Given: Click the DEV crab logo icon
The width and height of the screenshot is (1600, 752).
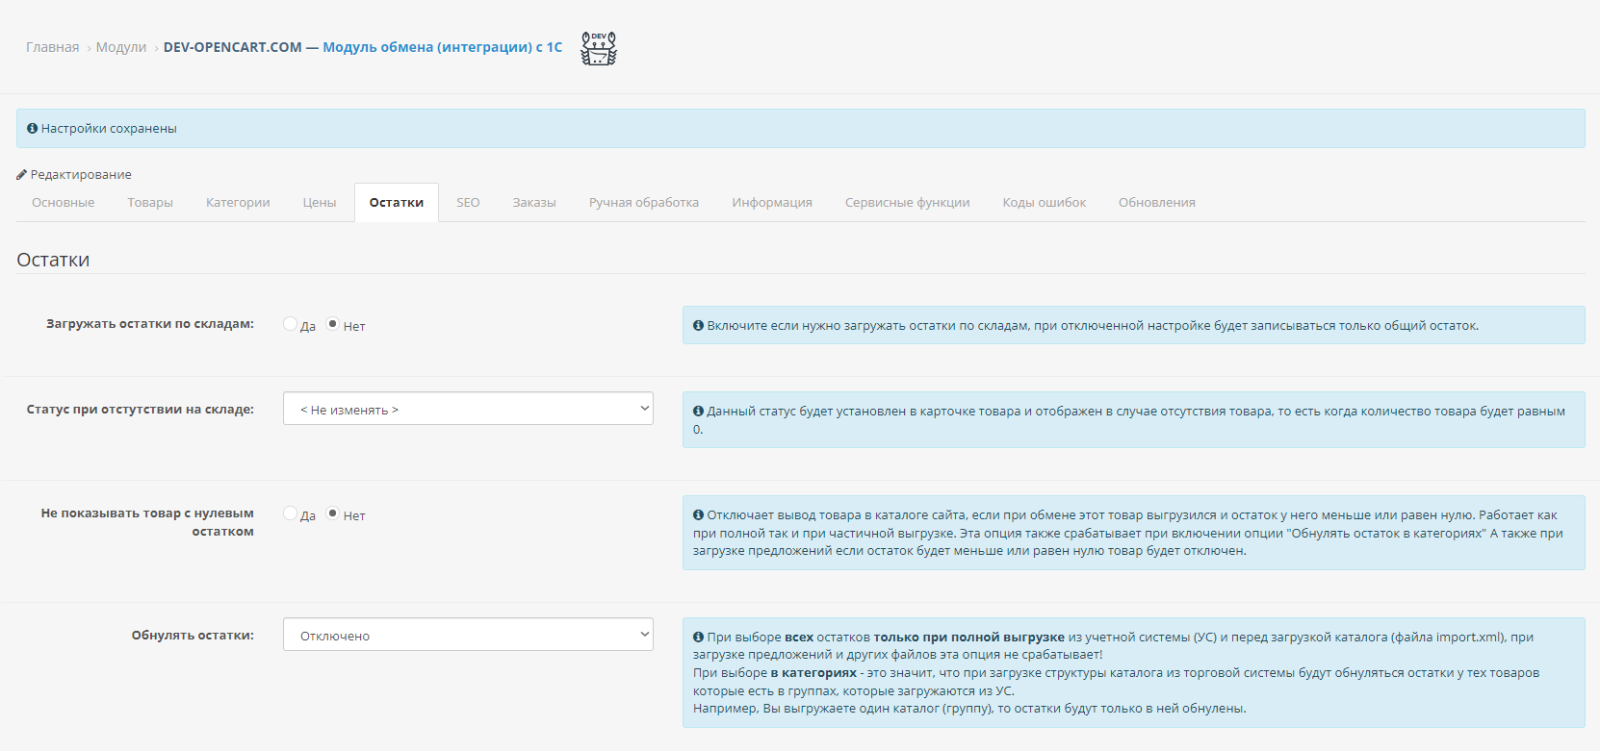Looking at the screenshot, I should pyautogui.click(x=599, y=48).
